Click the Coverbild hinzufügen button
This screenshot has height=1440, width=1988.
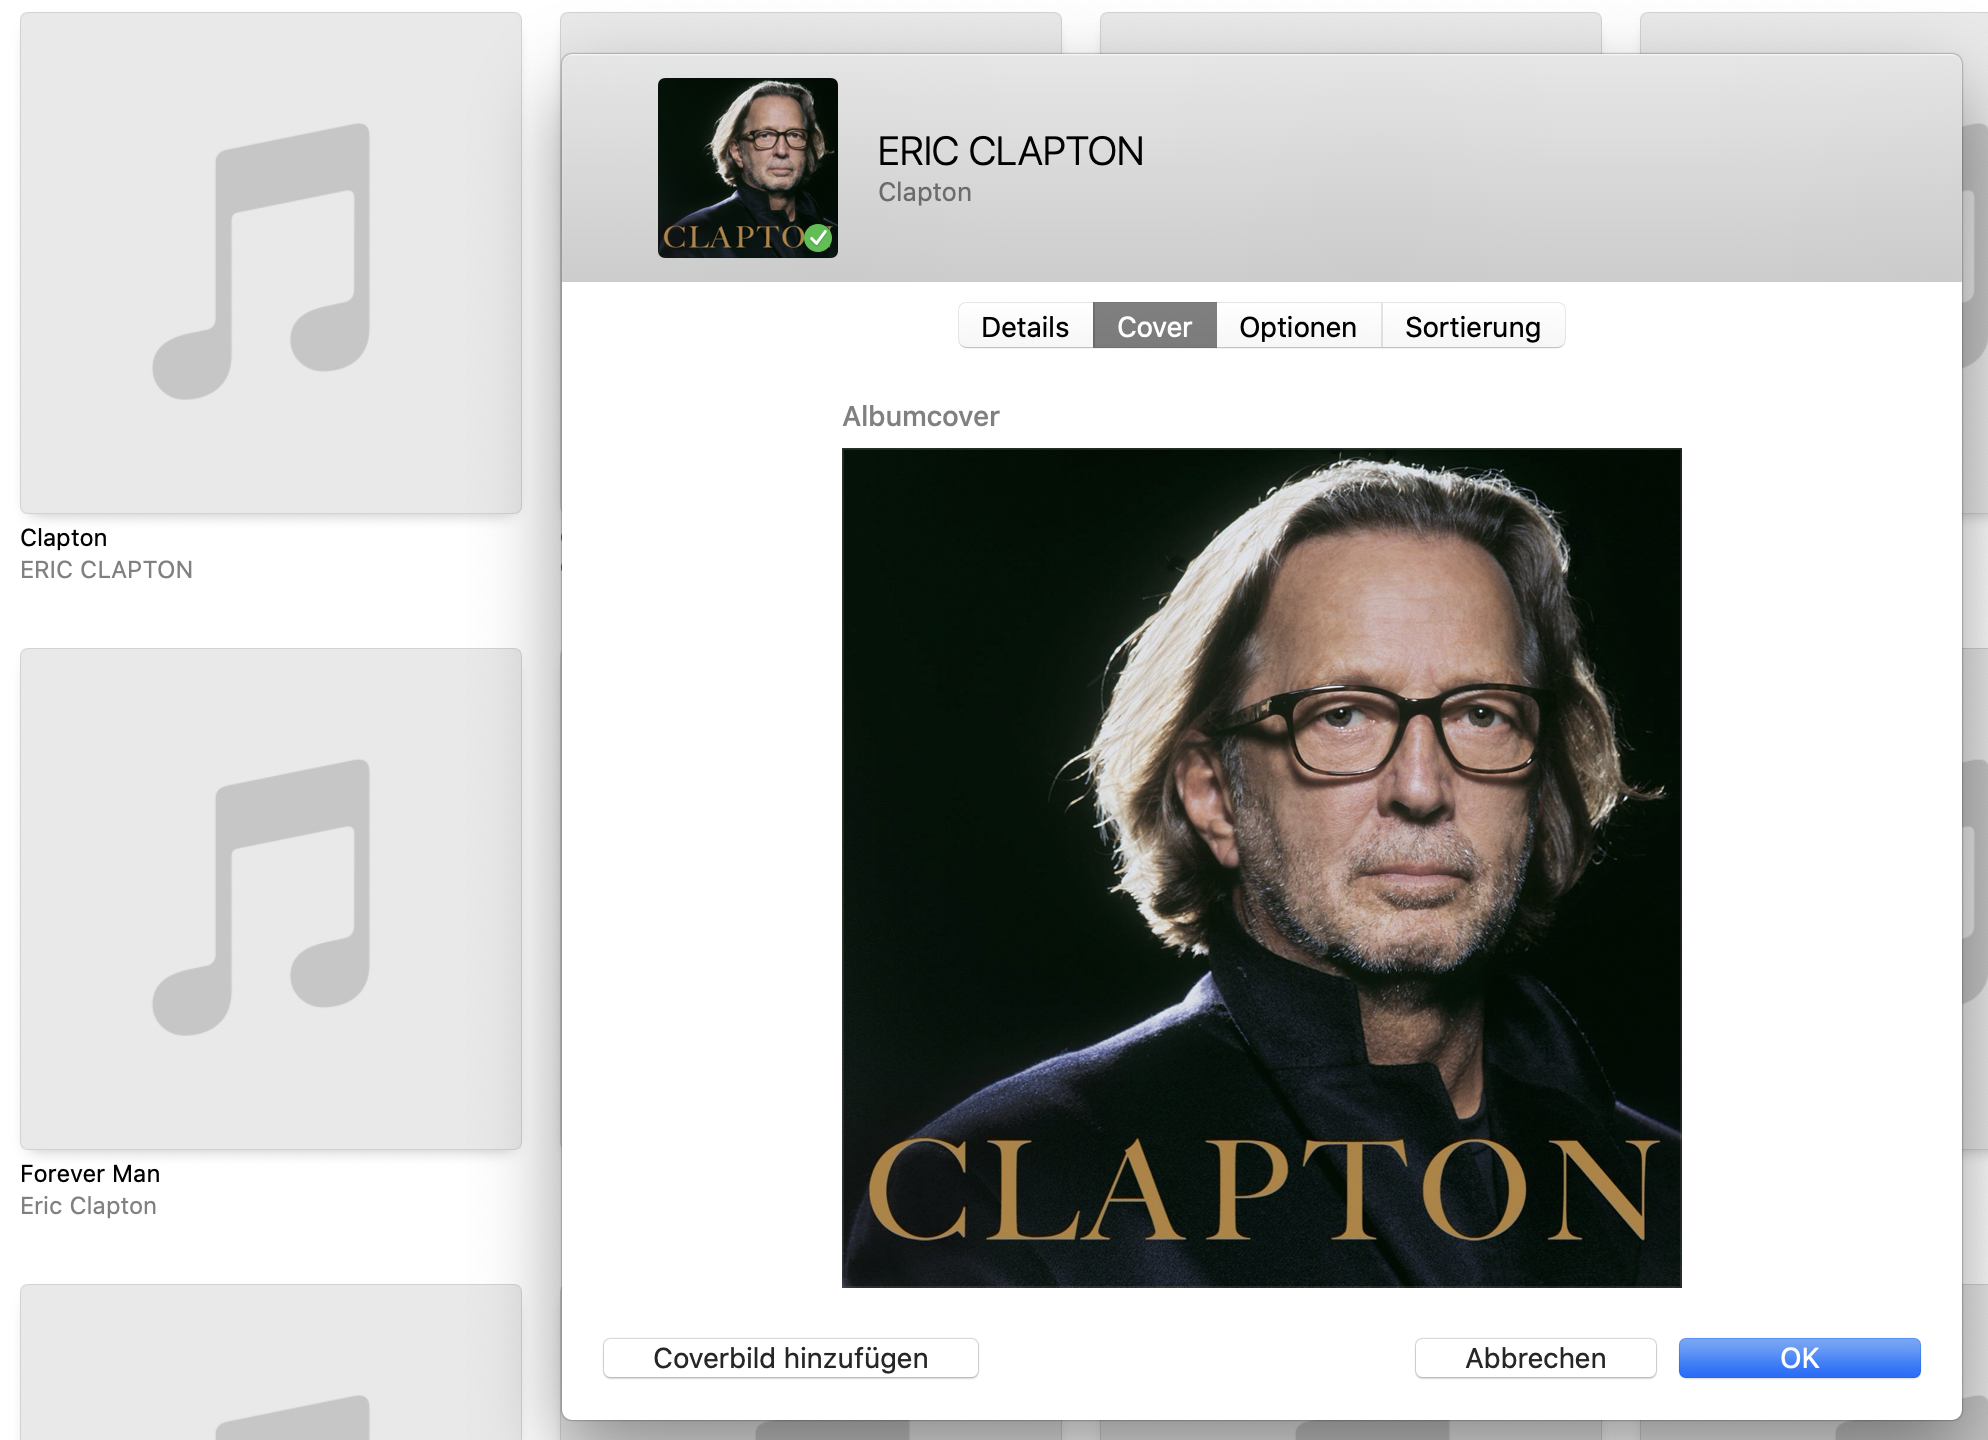(x=791, y=1358)
